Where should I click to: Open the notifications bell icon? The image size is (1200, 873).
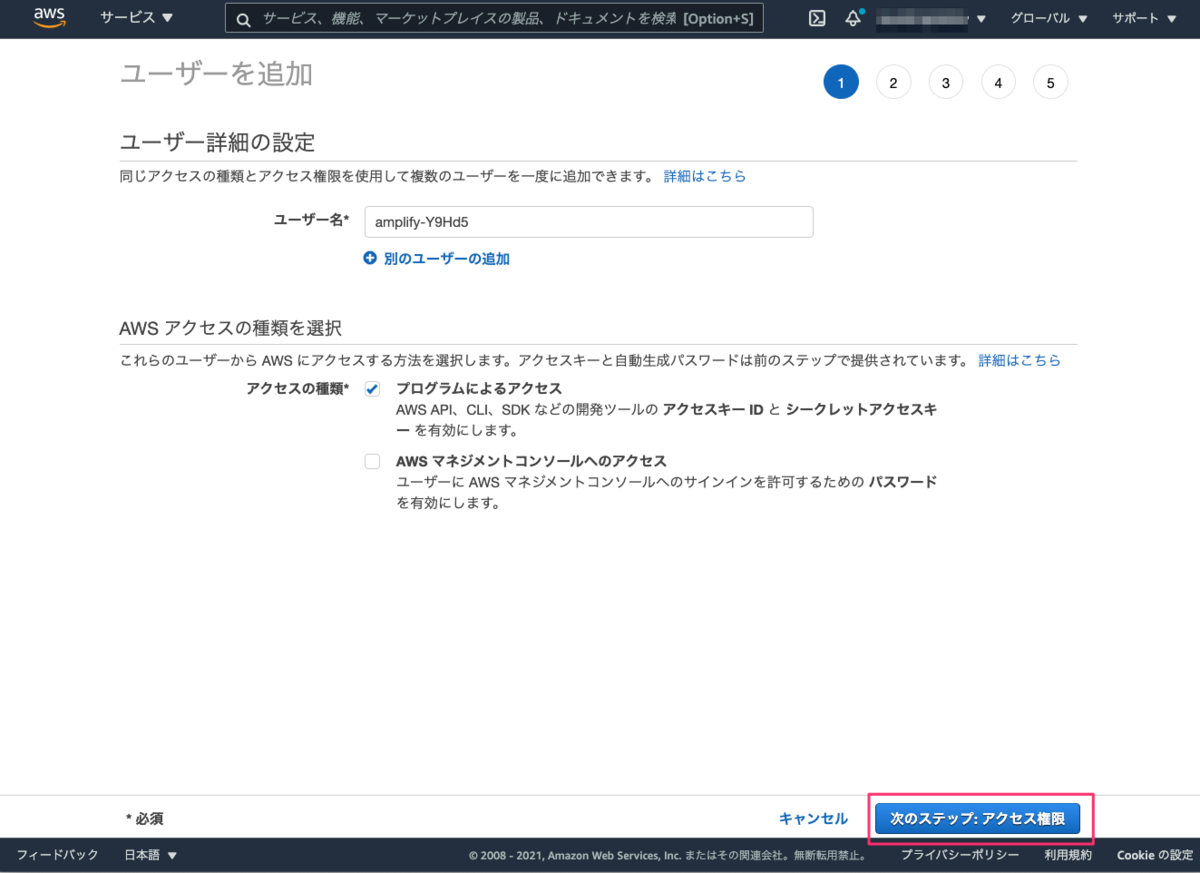[x=852, y=17]
